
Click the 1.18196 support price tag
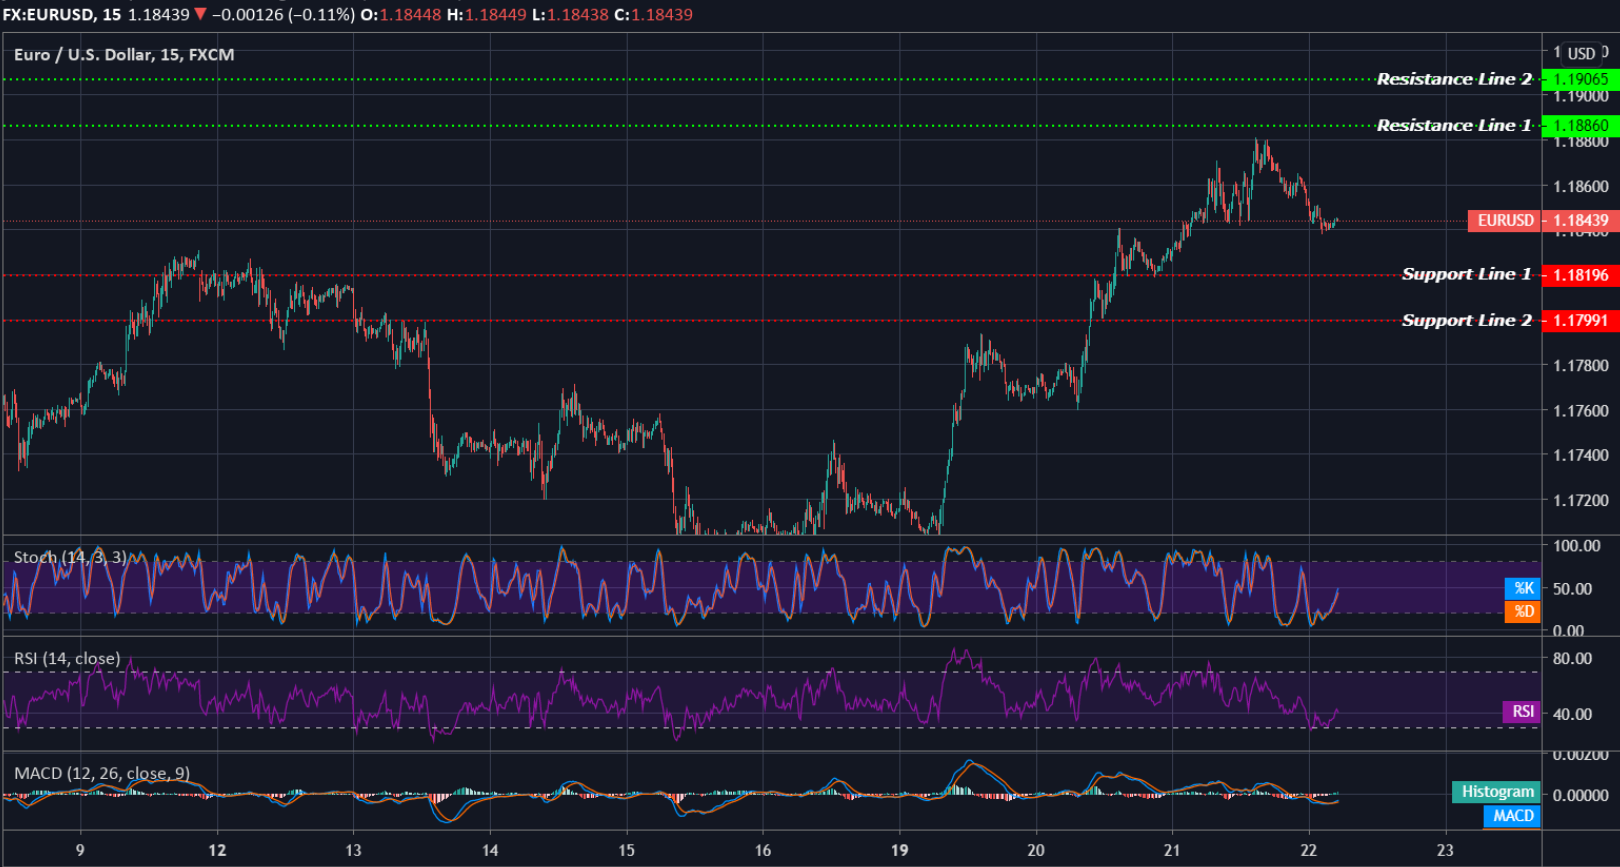click(x=1580, y=275)
